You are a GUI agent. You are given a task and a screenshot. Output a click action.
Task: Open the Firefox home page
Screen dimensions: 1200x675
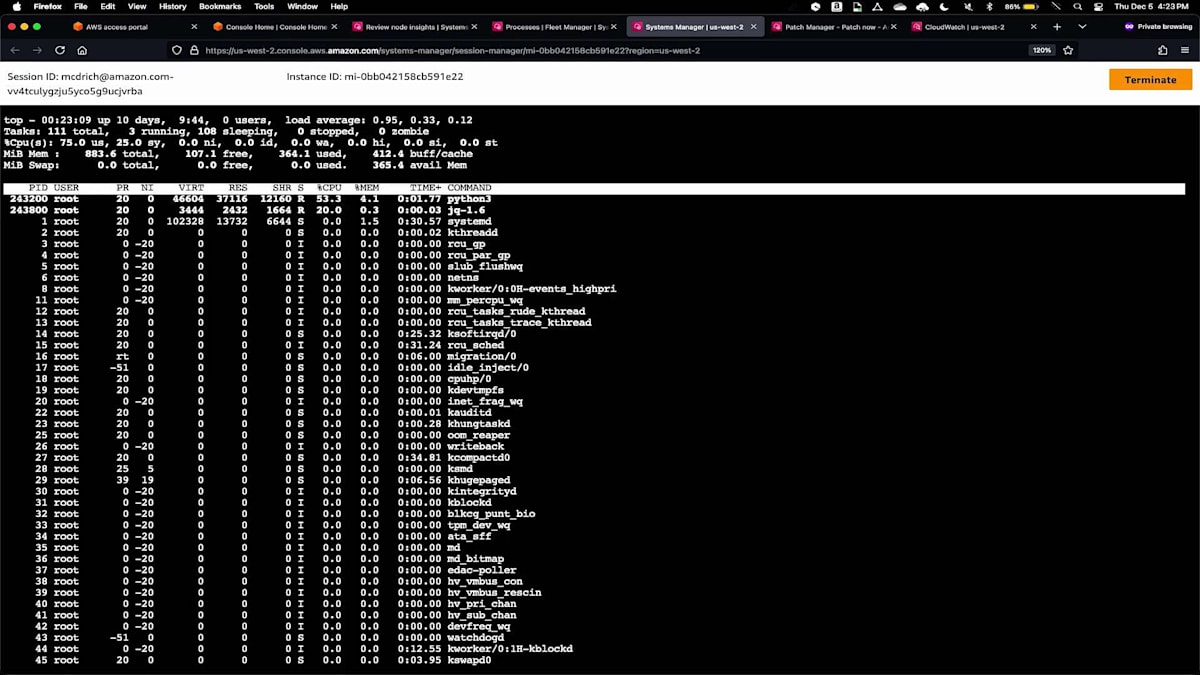coord(82,50)
